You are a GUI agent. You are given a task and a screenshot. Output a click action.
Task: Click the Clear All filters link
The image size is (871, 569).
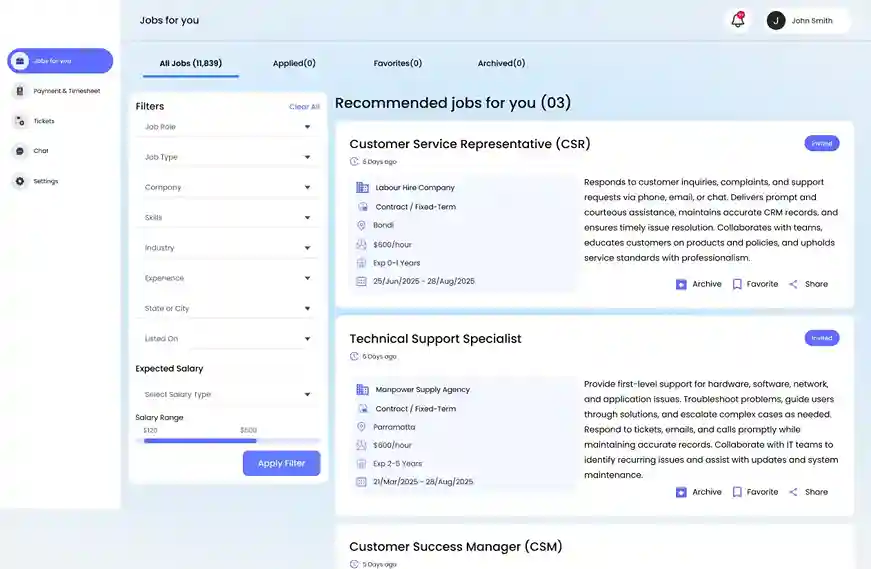click(x=304, y=107)
